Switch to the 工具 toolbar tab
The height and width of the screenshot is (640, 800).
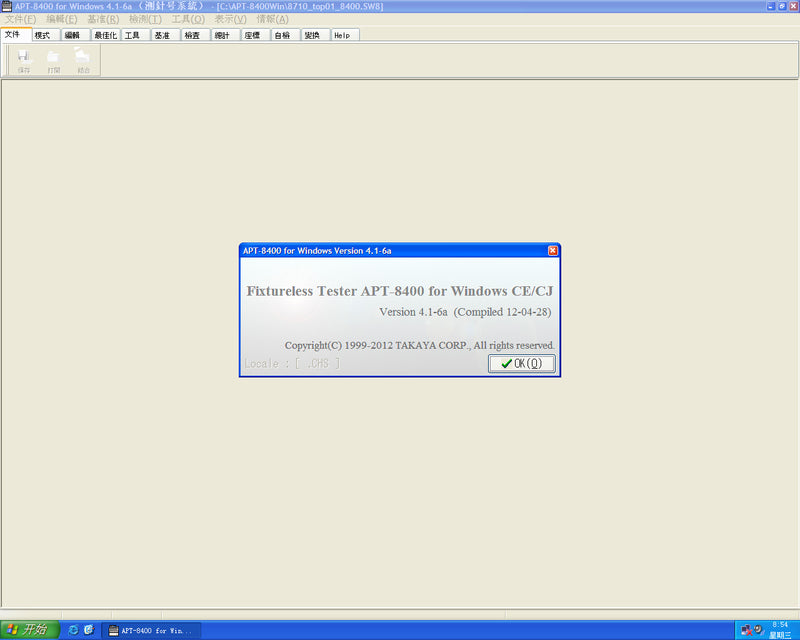(136, 35)
